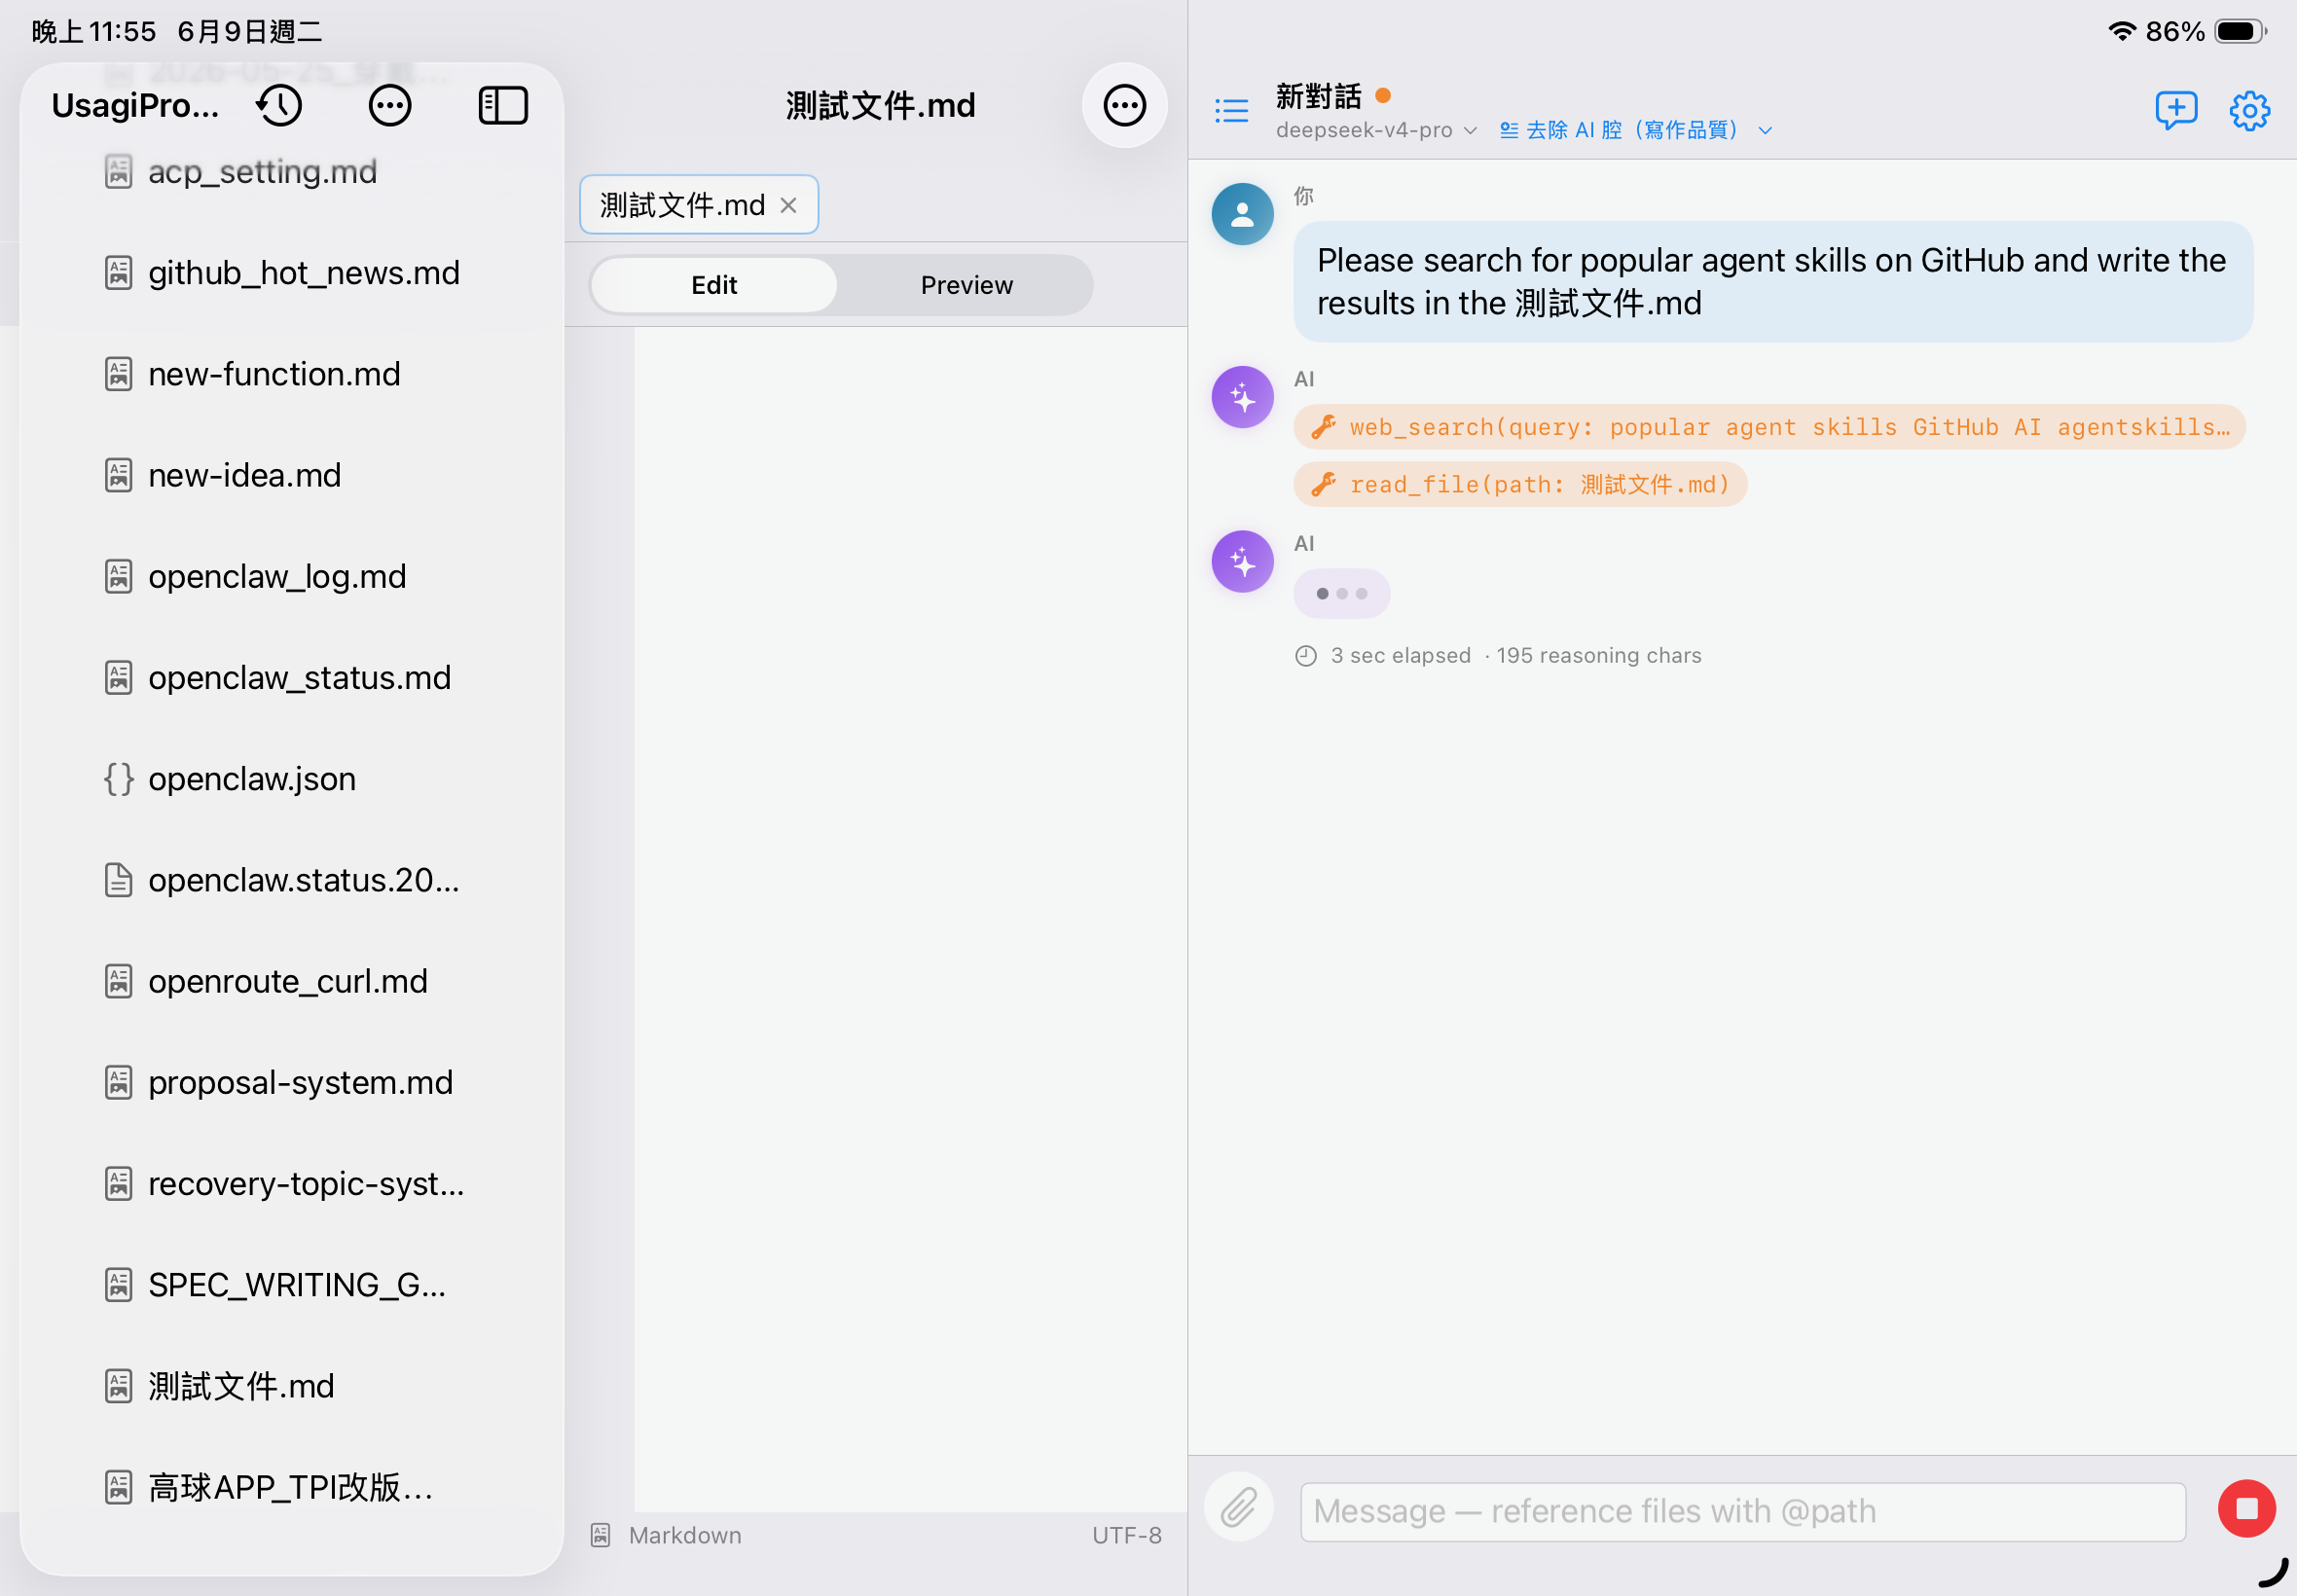The height and width of the screenshot is (1596, 2297).
Task: Expand the deepseek-v4-pro model dropdown
Action: pyautogui.click(x=1376, y=130)
